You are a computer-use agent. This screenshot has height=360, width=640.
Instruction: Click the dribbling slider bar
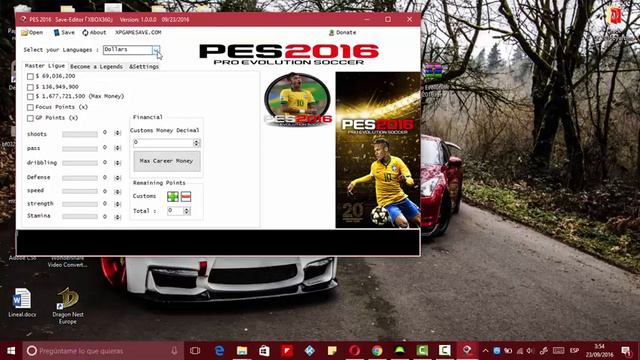click(80, 163)
